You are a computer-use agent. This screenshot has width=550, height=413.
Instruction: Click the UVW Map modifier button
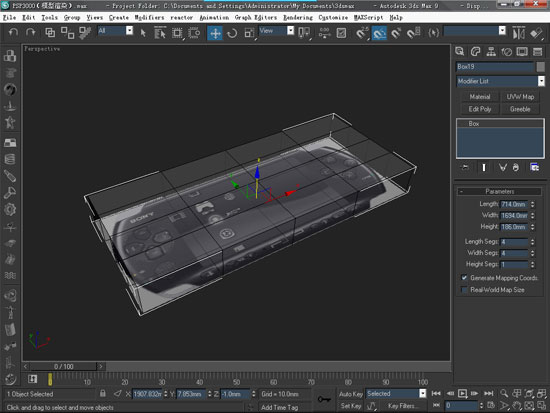coord(520,97)
